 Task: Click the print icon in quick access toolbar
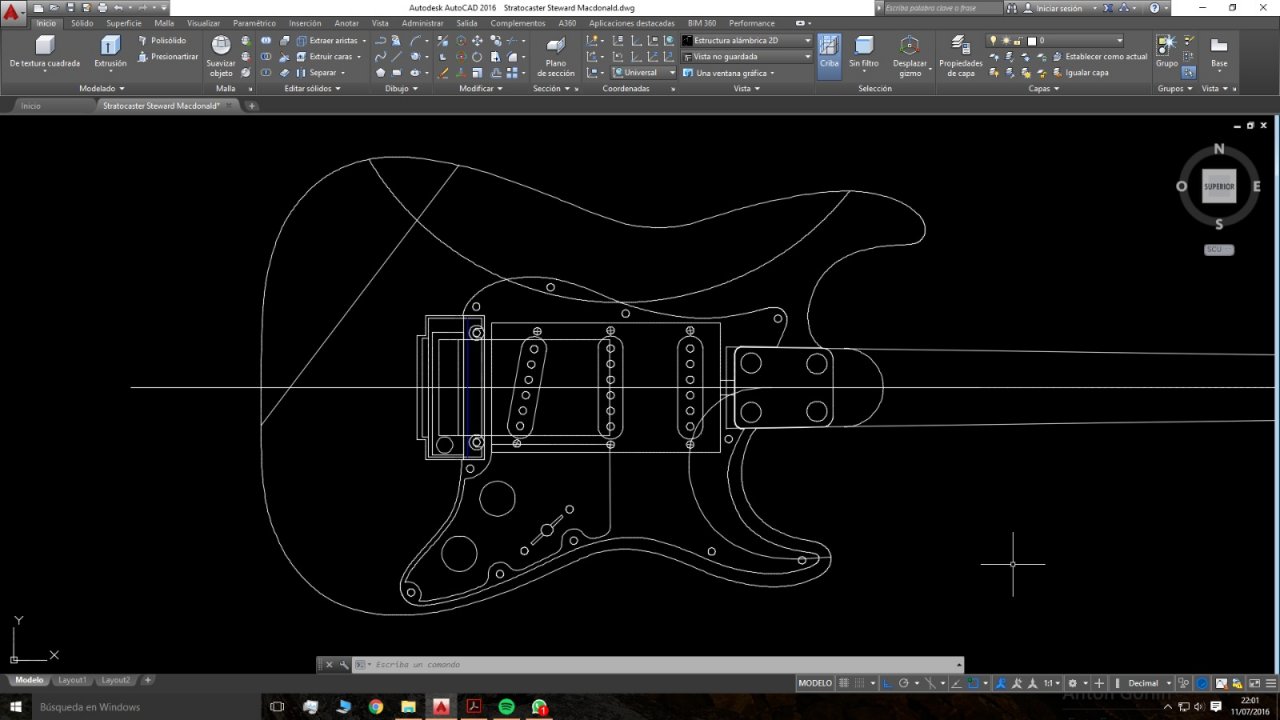(x=102, y=7)
